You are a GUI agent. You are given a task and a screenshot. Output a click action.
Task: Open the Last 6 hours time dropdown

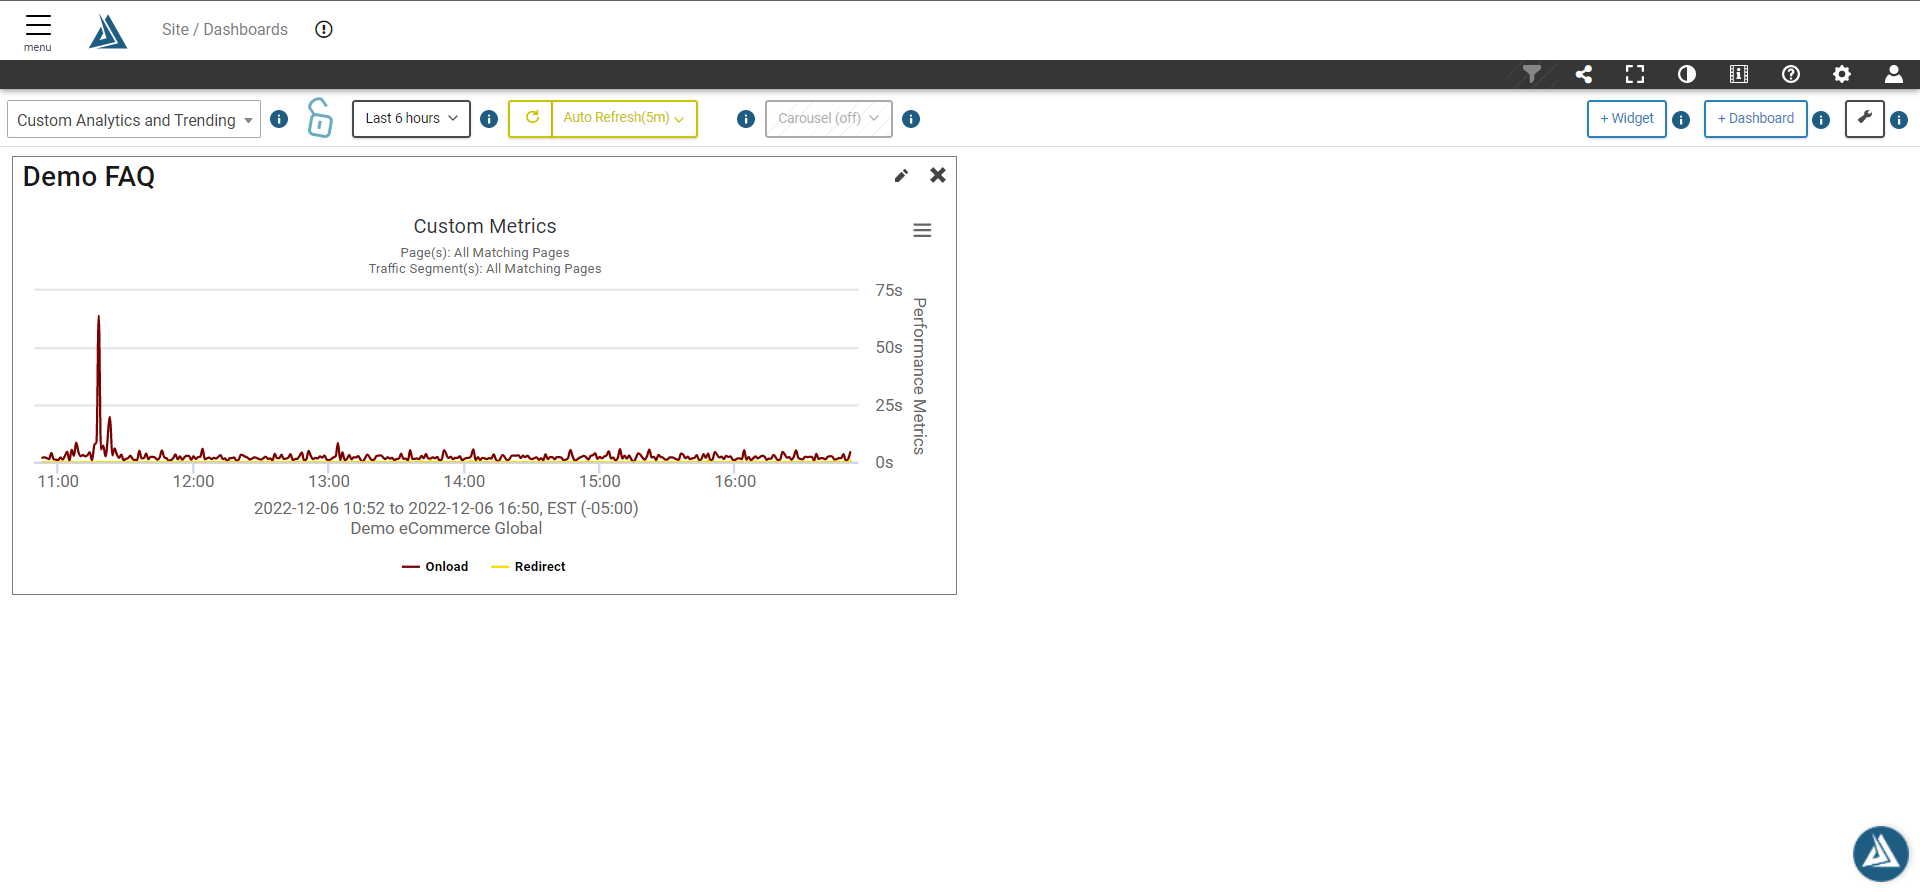(x=411, y=119)
